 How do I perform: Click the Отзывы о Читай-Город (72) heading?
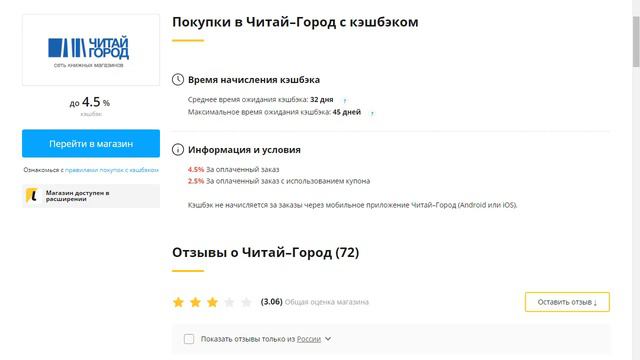265,252
